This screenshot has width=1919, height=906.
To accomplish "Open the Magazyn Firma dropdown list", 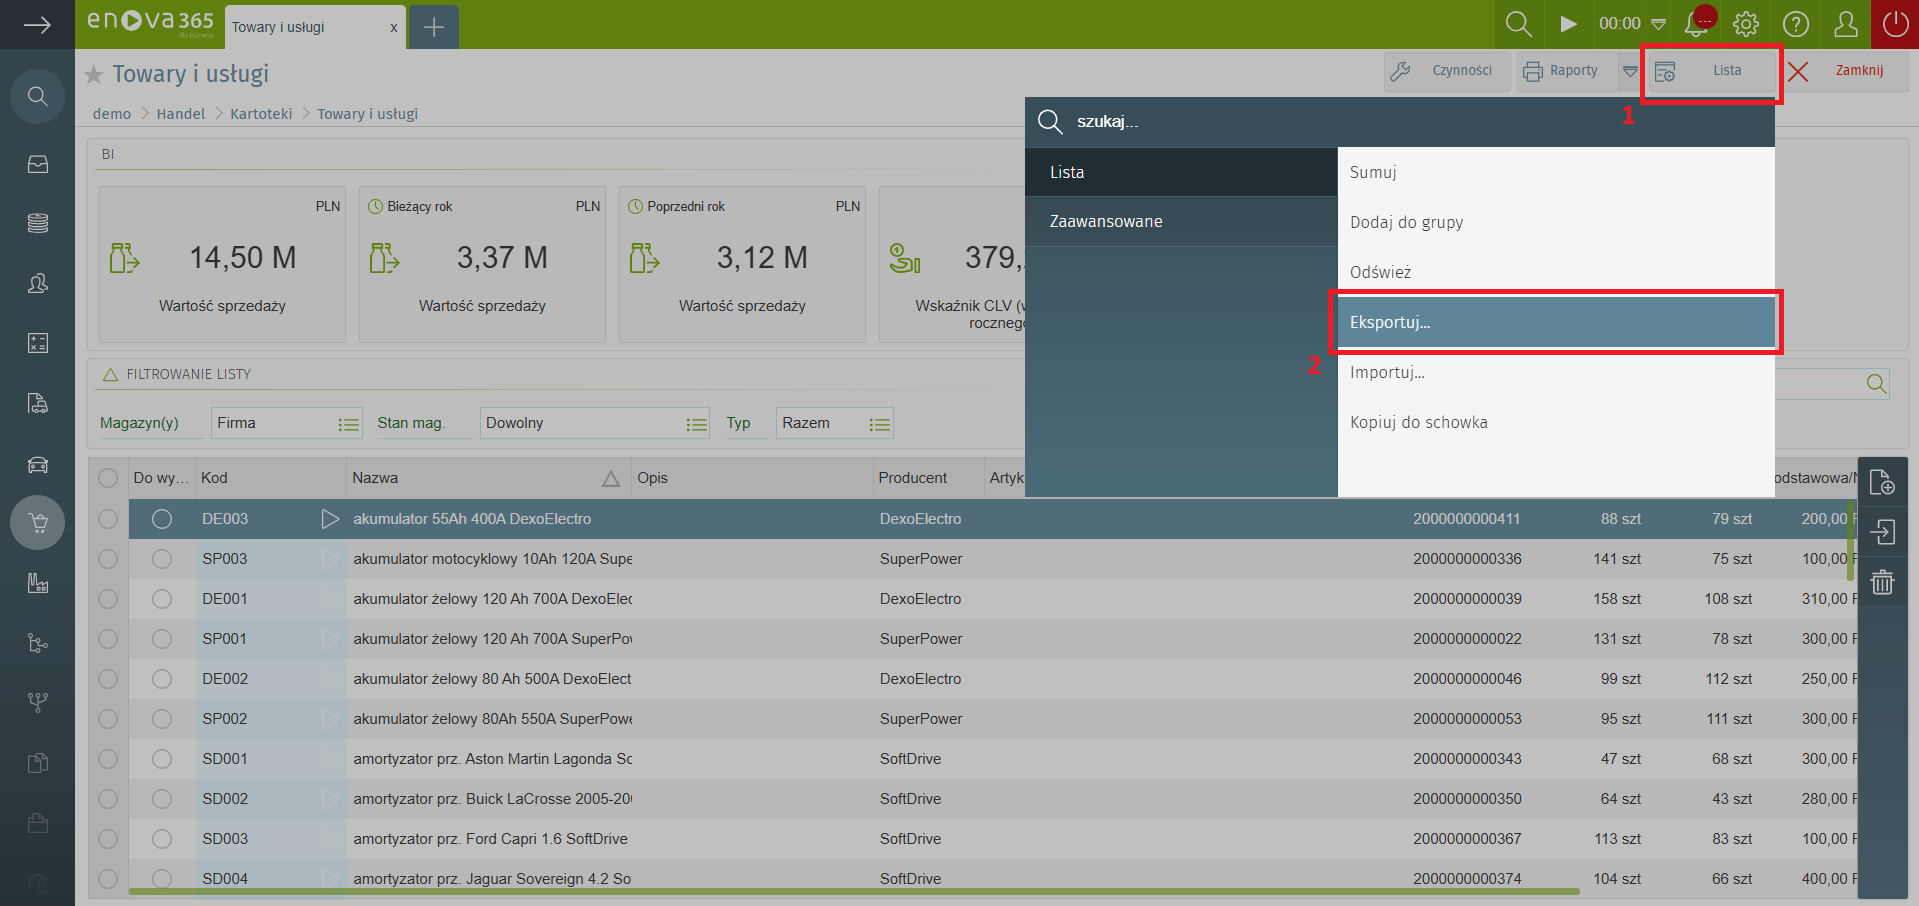I will [348, 424].
